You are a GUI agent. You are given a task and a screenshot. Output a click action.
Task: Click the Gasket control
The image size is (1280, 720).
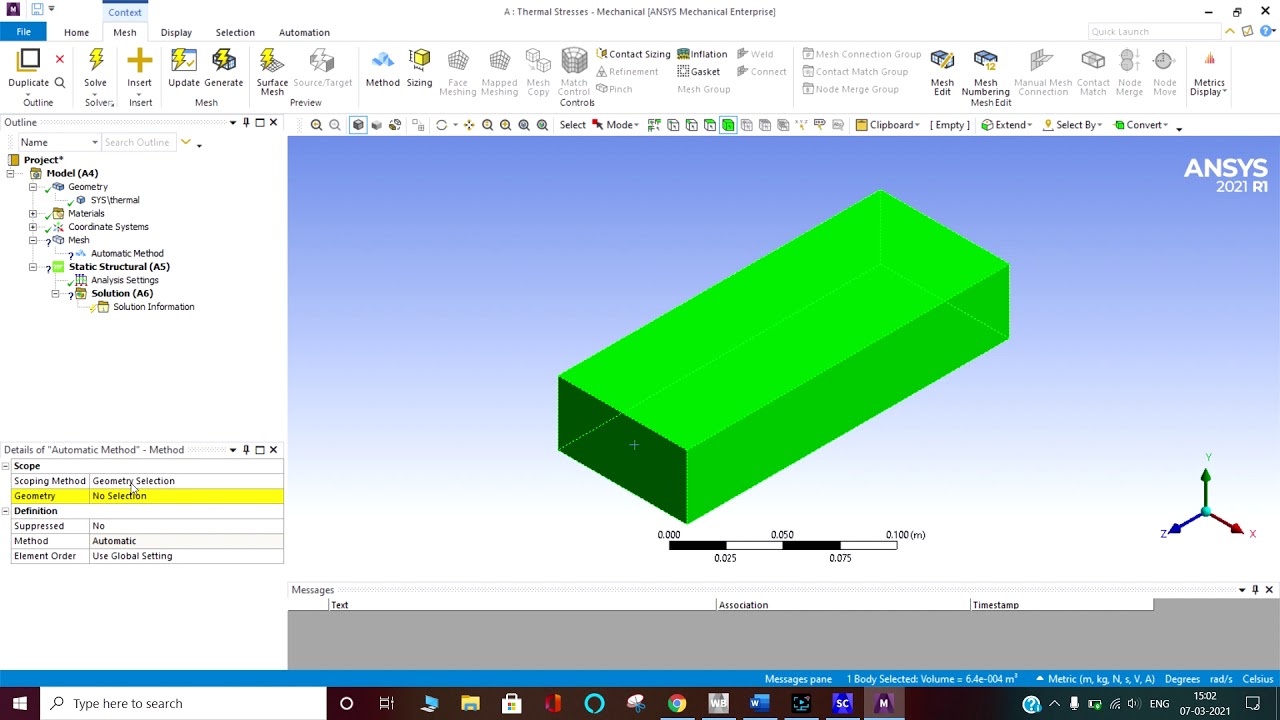click(x=698, y=72)
